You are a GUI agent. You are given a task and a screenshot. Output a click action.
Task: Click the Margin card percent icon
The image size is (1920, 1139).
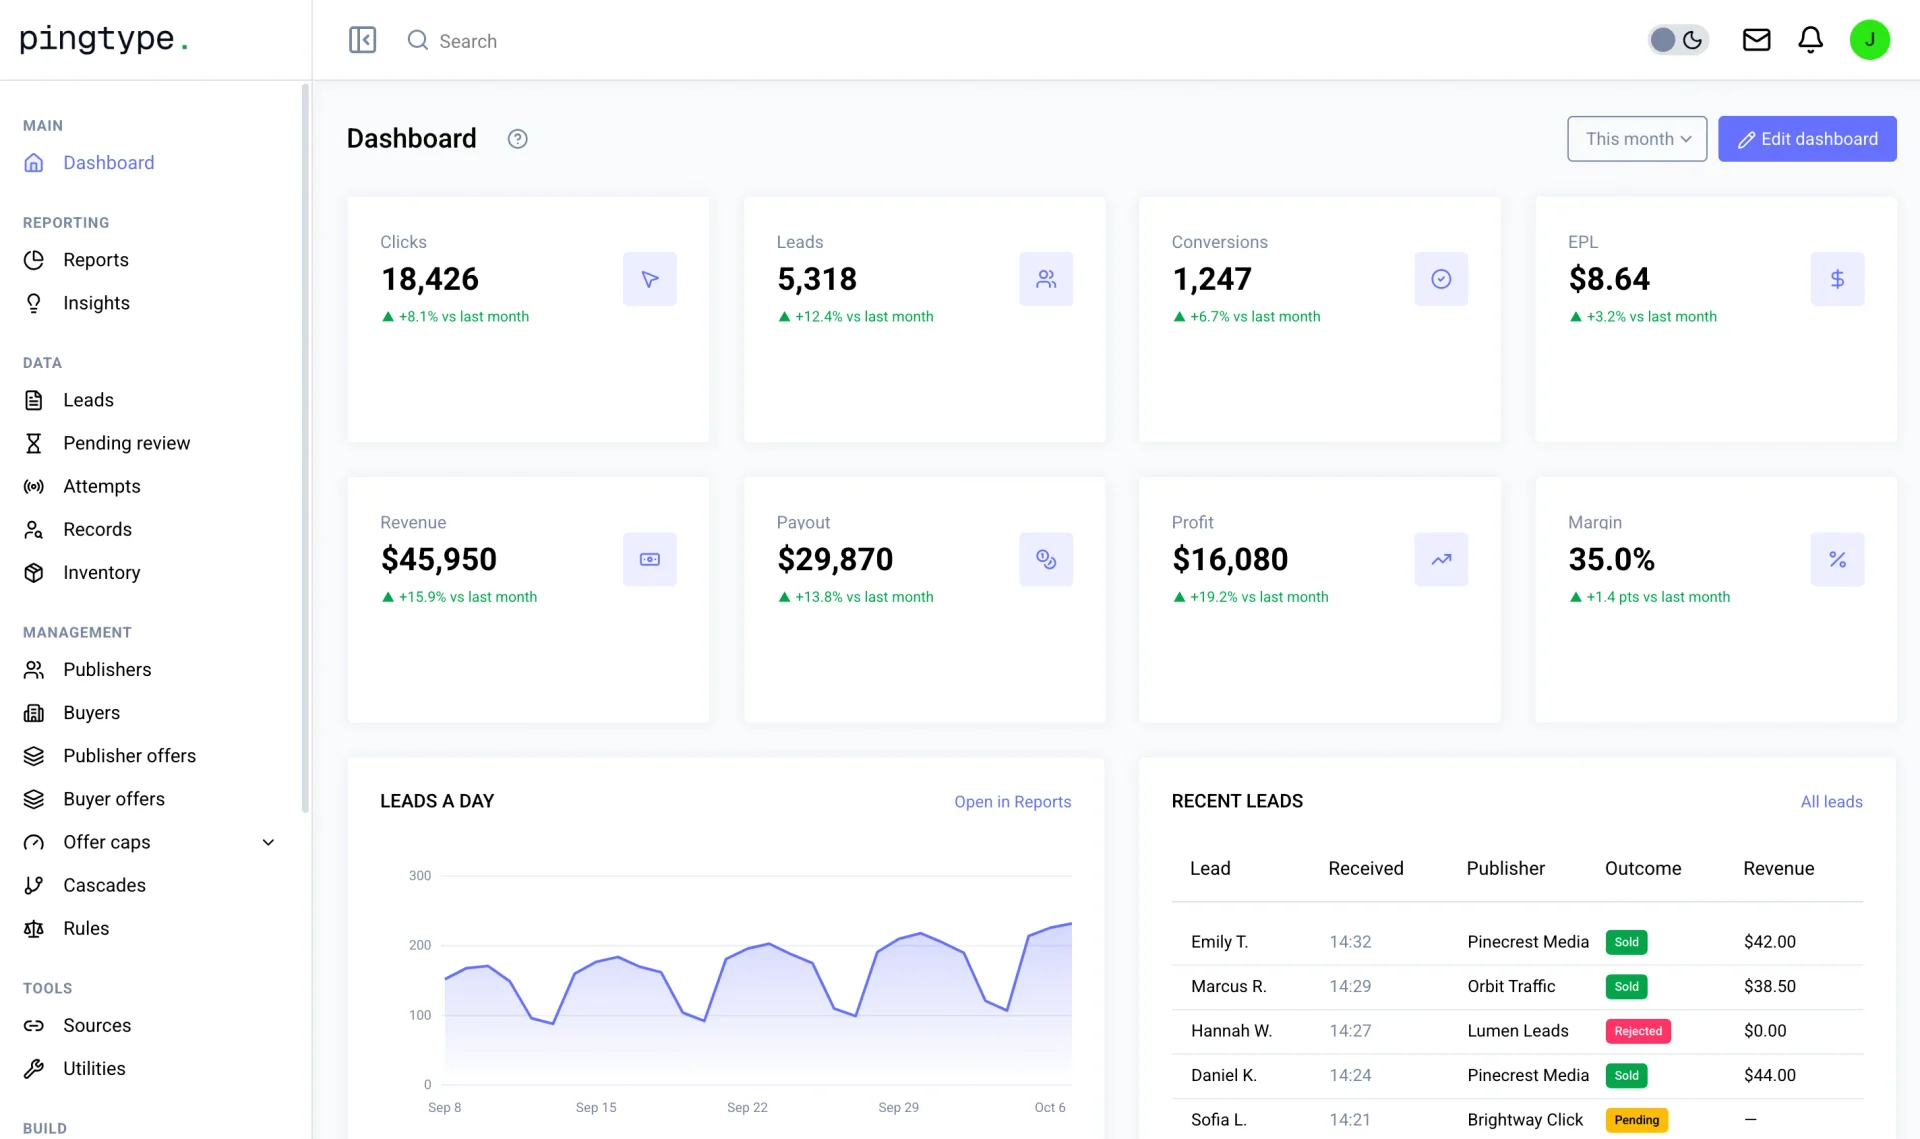(1837, 559)
